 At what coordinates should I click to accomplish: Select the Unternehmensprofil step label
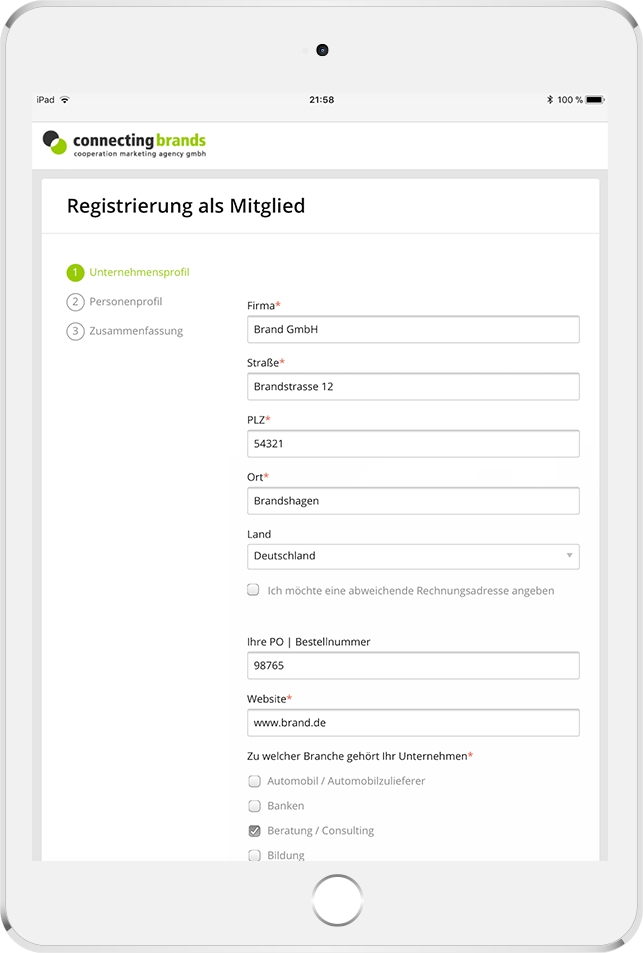tap(139, 272)
